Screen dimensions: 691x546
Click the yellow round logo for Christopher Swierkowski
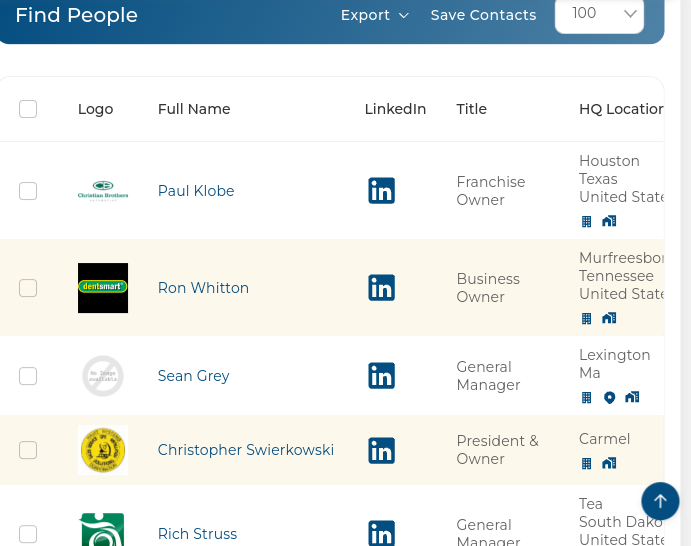point(103,450)
